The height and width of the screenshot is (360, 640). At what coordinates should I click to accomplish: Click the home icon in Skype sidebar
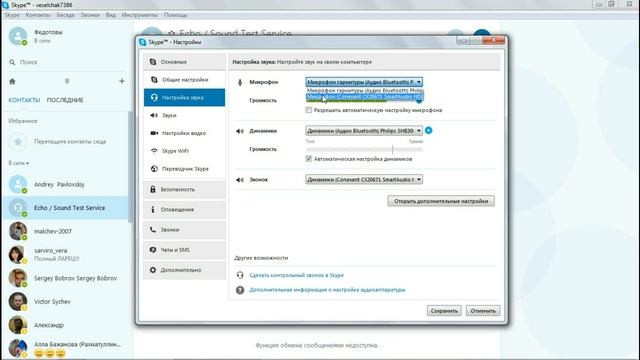pos(12,82)
